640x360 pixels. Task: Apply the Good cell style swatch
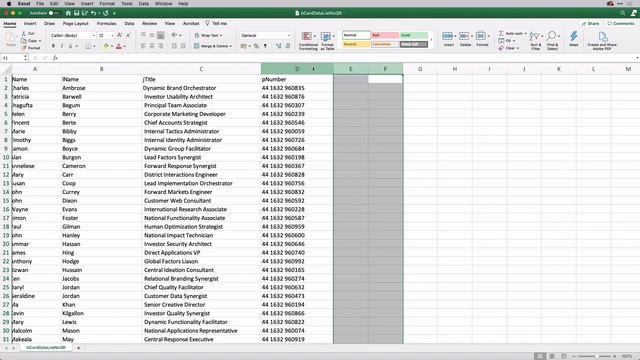click(x=414, y=36)
